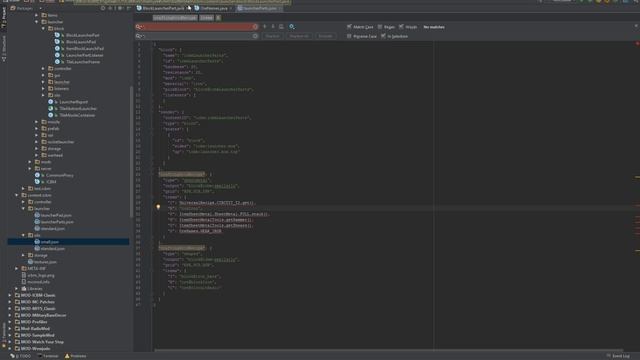Click scroll-from-source target icon in project panel
Viewport: 640px width, 360px height.
point(103,8)
